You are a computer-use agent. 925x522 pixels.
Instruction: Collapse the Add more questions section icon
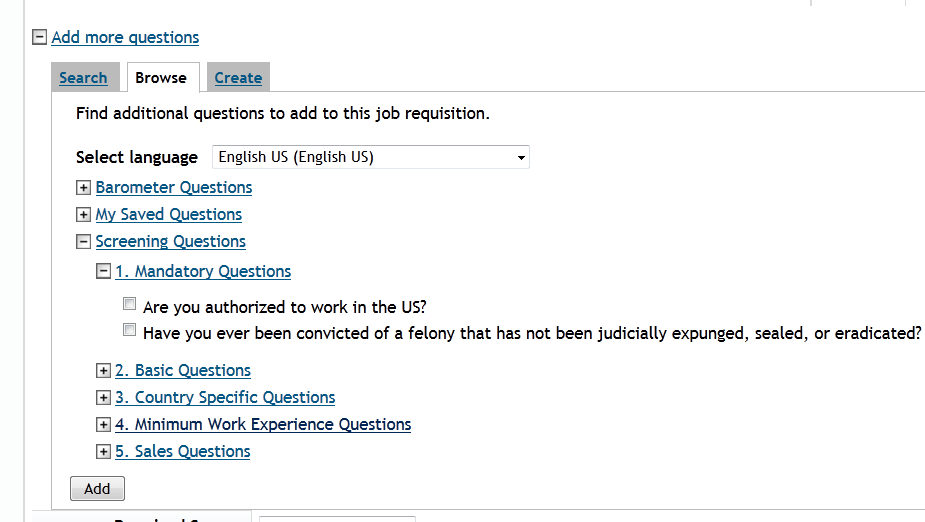click(39, 37)
